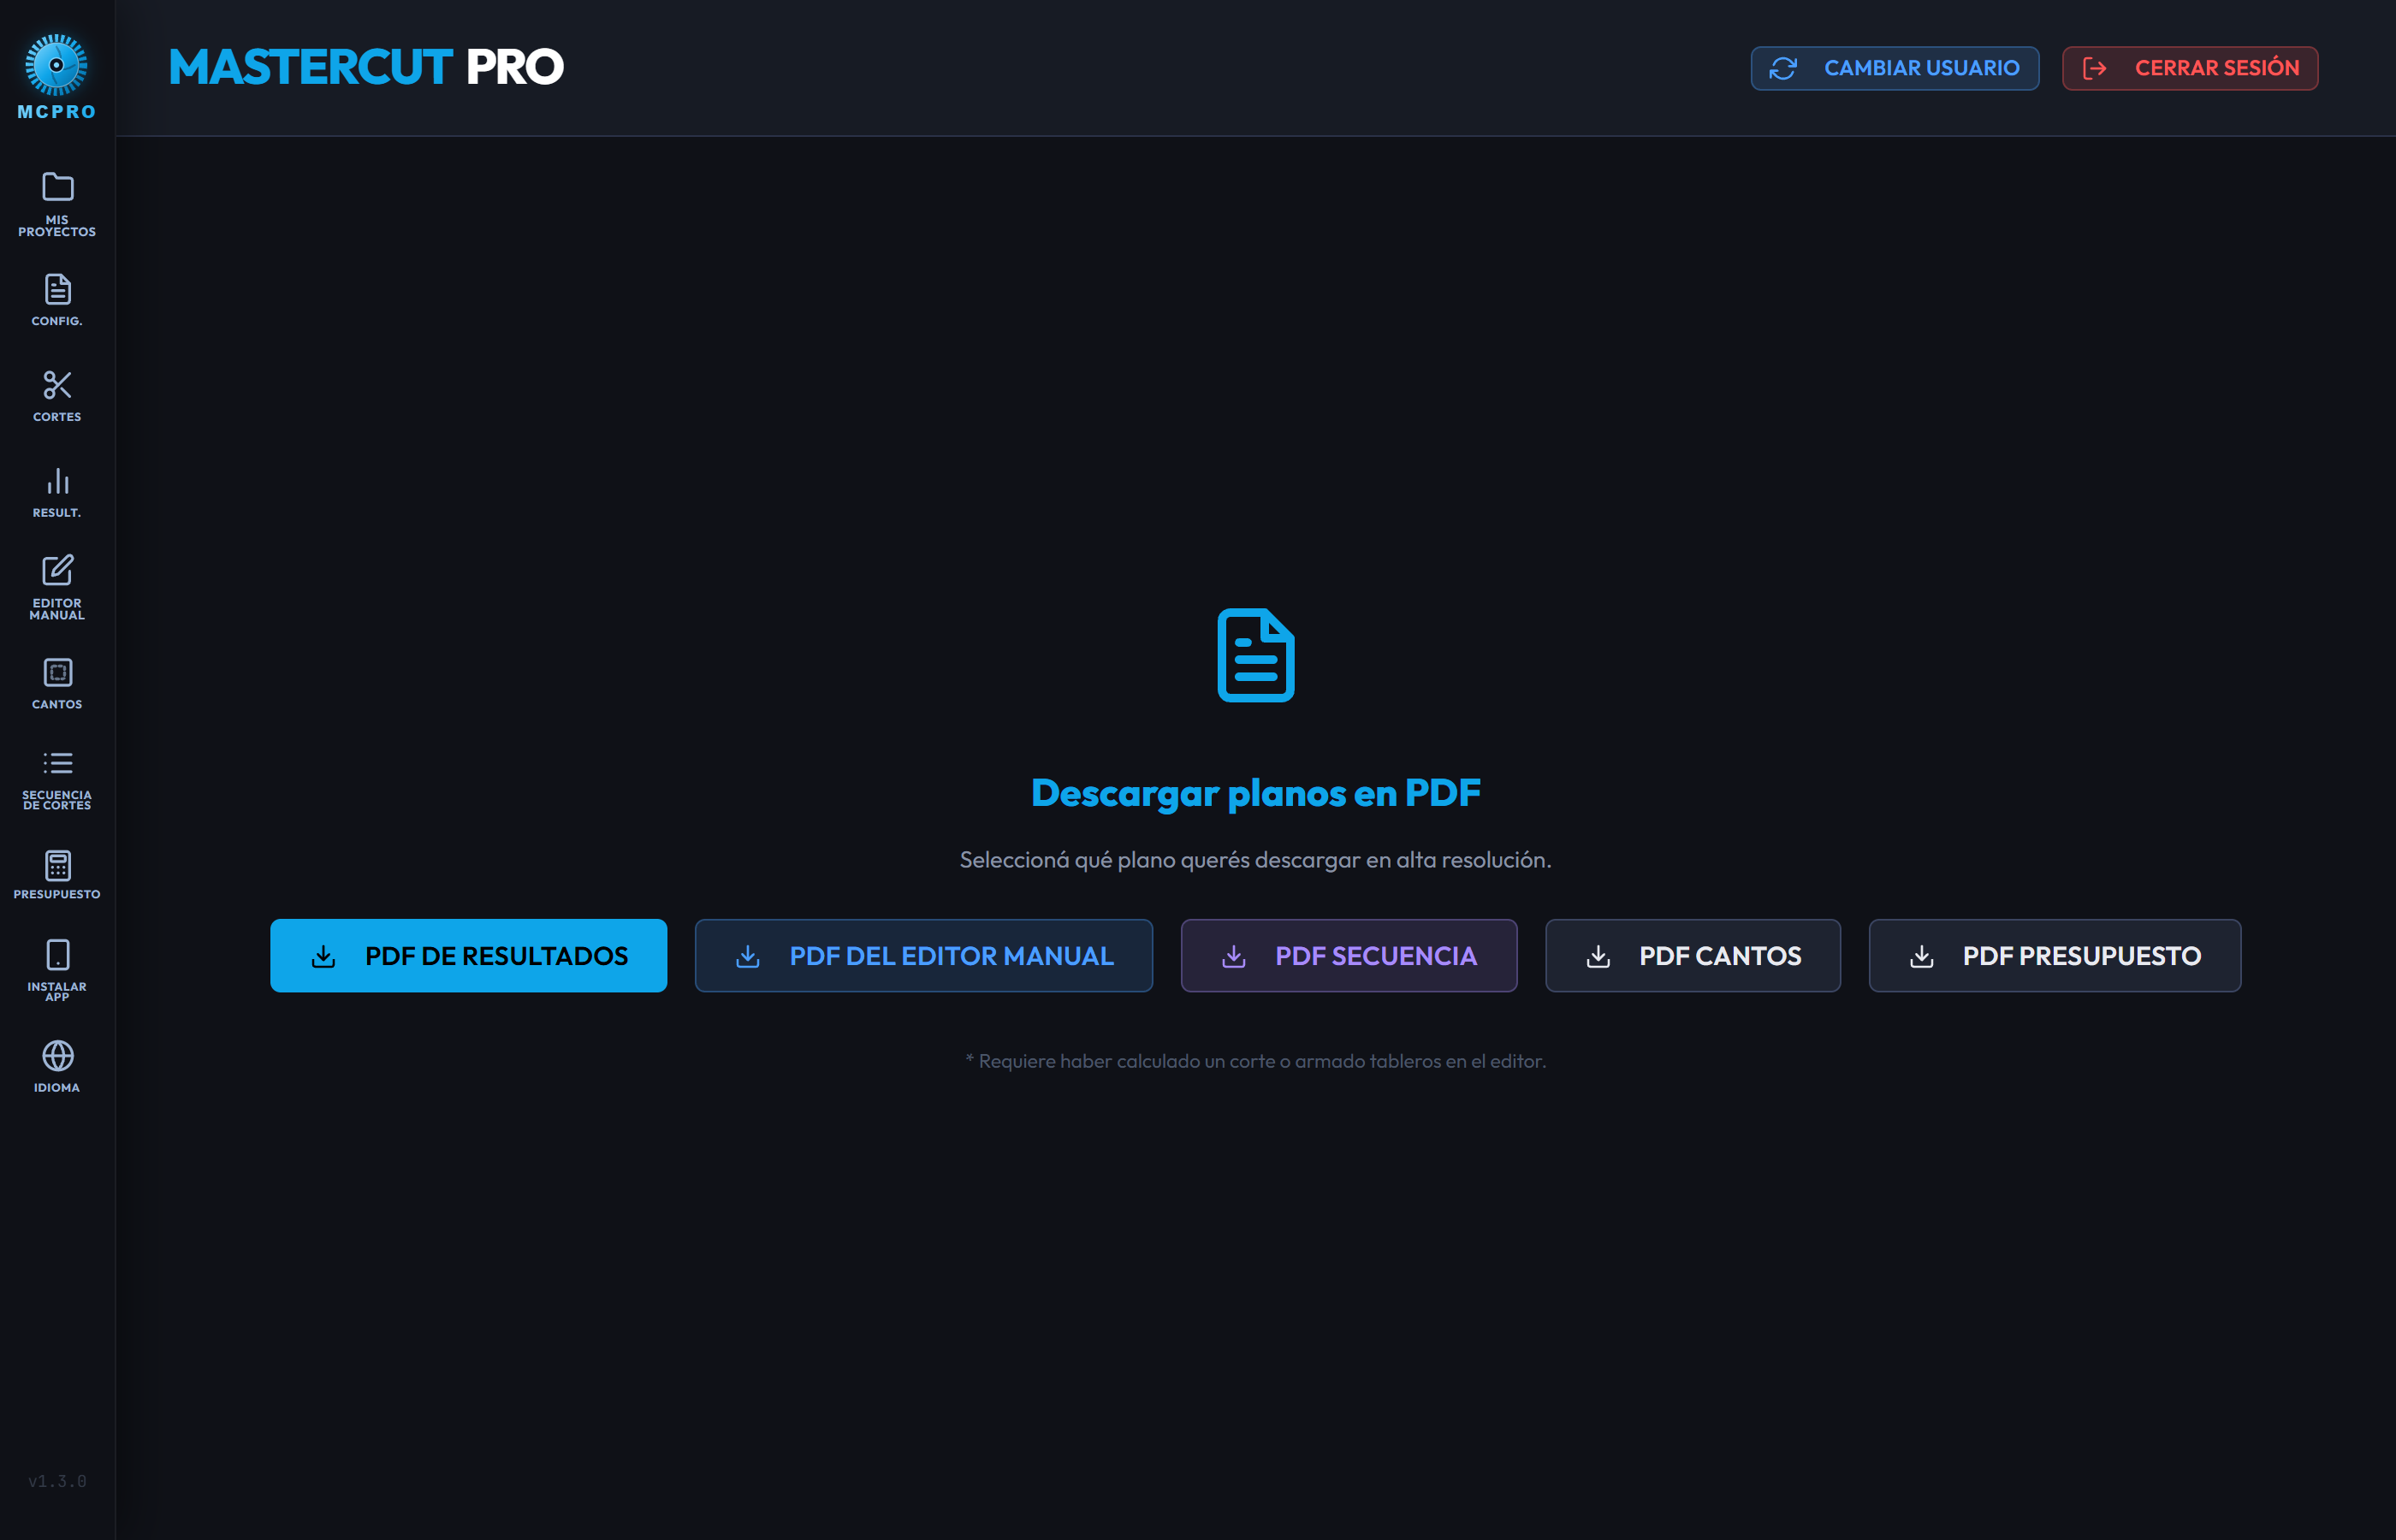
Task: Click the refresh icon in Cambiar Usuario
Action: pyautogui.click(x=1783, y=68)
